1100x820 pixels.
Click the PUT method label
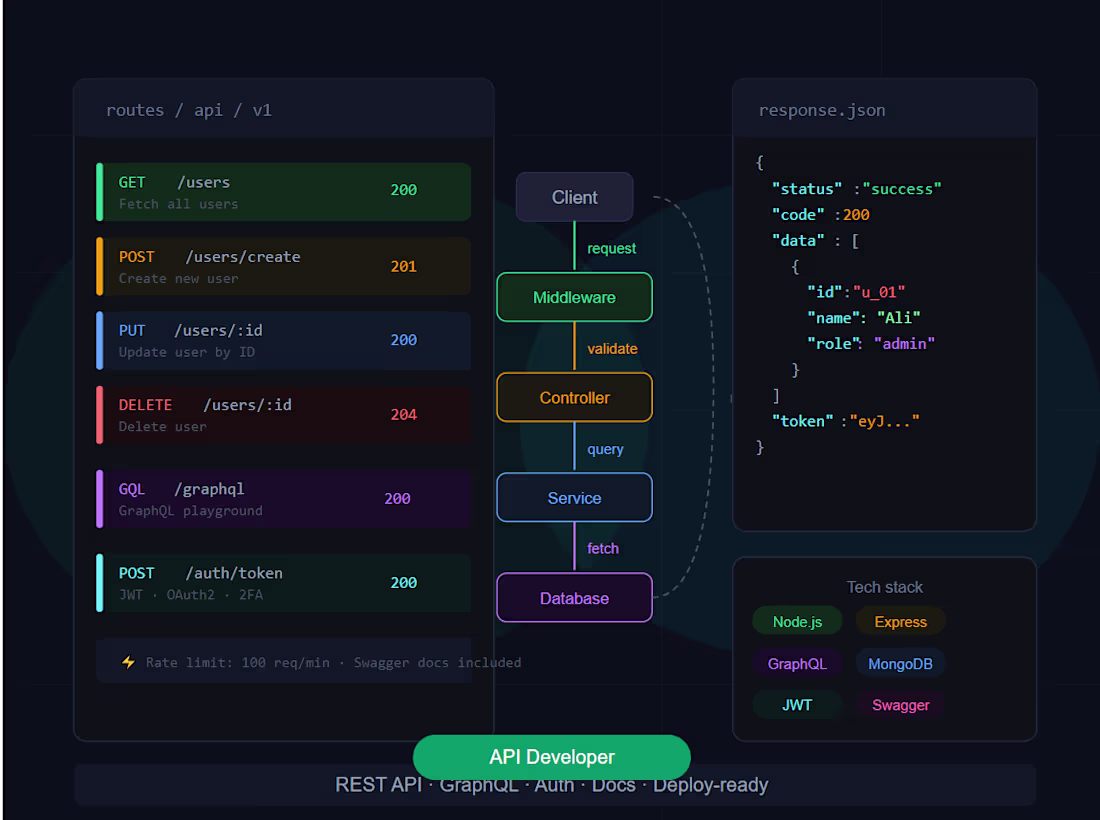(132, 330)
